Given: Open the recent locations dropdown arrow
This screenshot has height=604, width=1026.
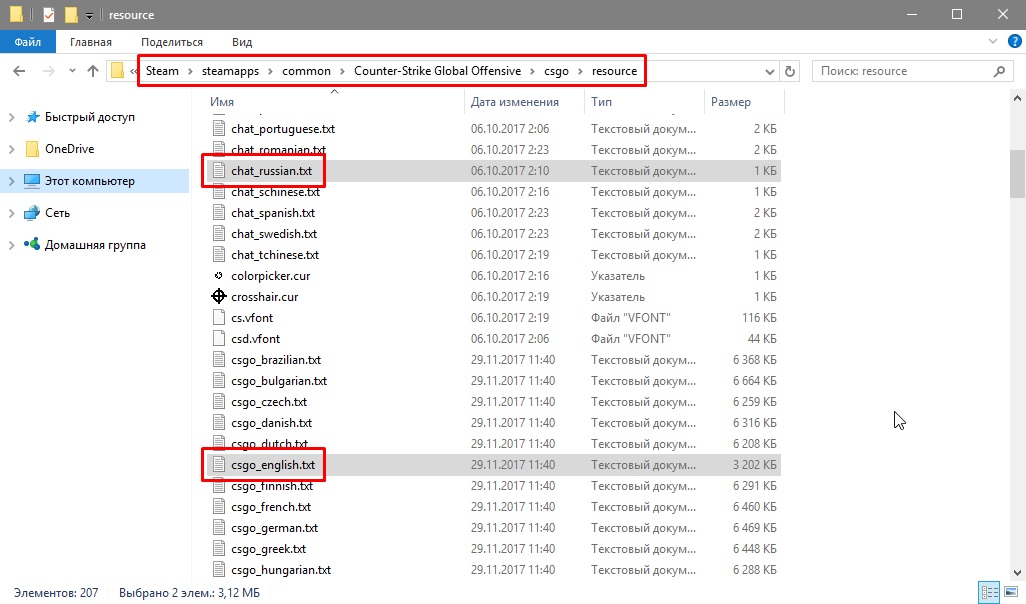Looking at the screenshot, I should tap(72, 71).
